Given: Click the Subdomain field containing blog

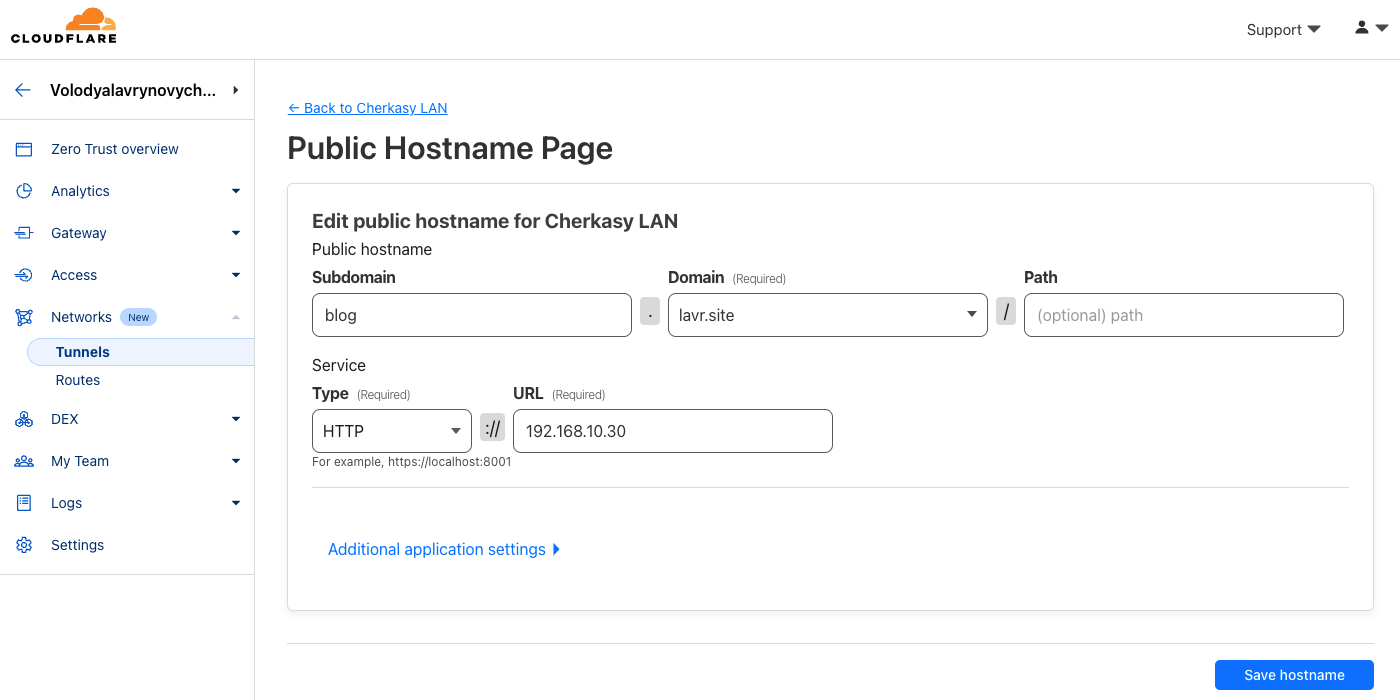Looking at the screenshot, I should coord(471,315).
